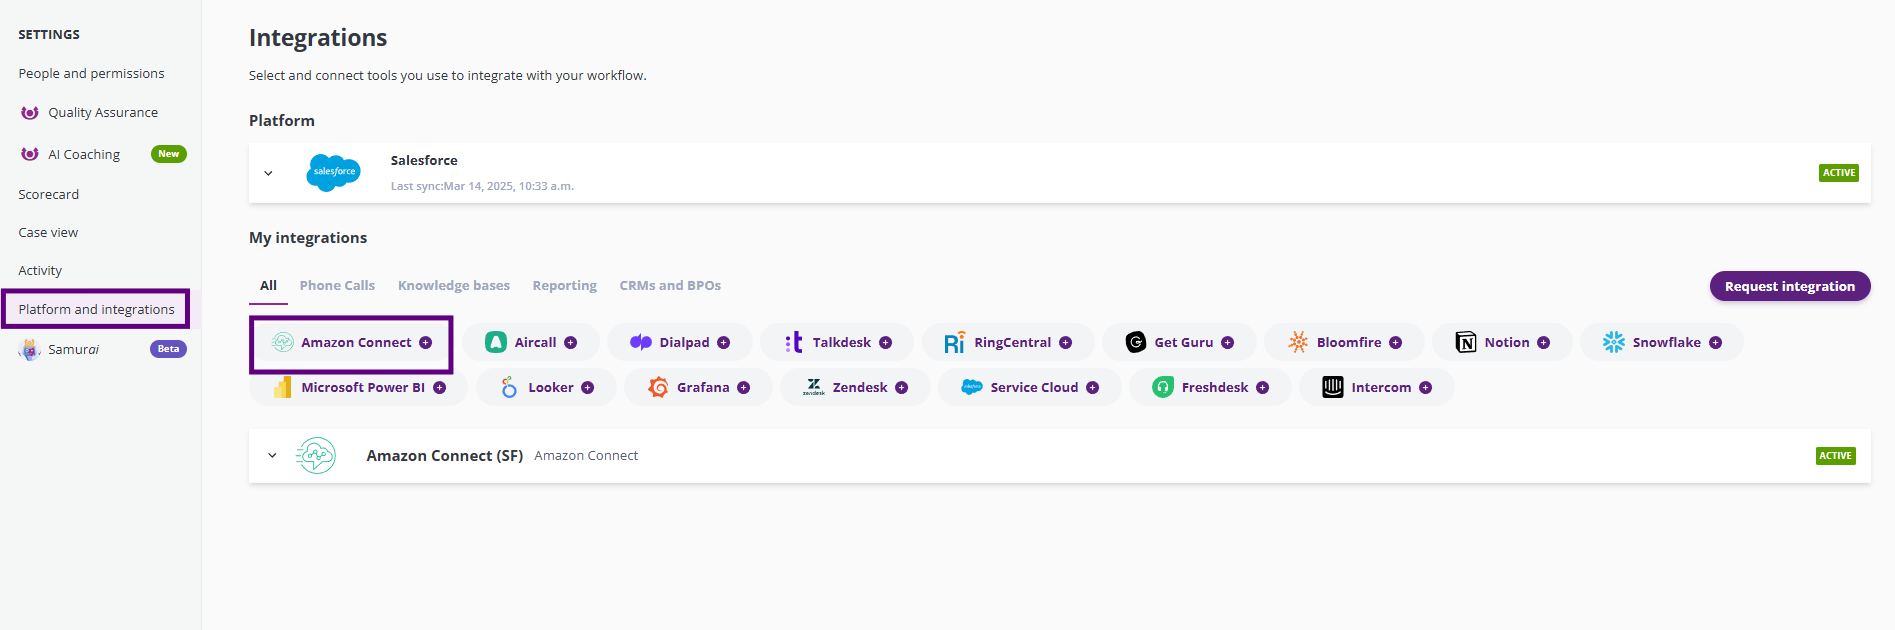Image resolution: width=1895 pixels, height=630 pixels.
Task: Switch to the Reporting tab
Action: pos(564,286)
